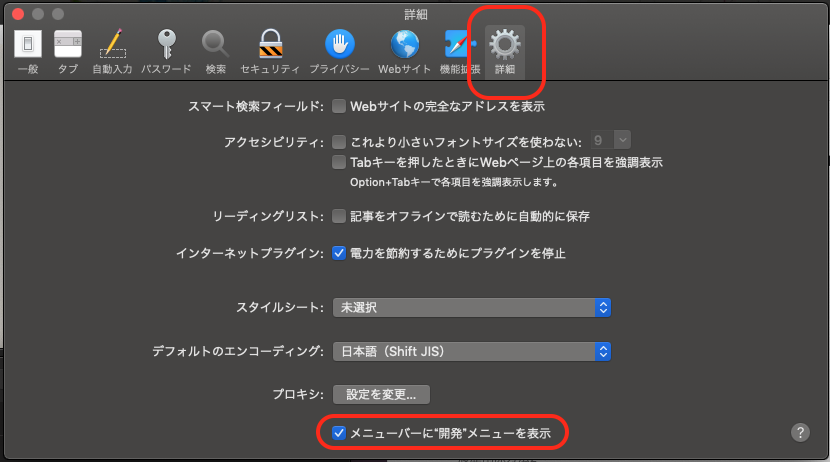Open the プライバシー (Privacy) pane
Screen dimensions: 830x462
(339, 51)
